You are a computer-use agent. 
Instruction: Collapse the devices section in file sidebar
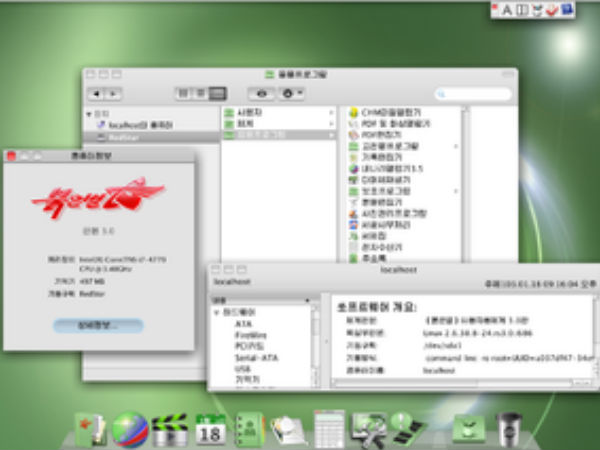click(x=88, y=114)
